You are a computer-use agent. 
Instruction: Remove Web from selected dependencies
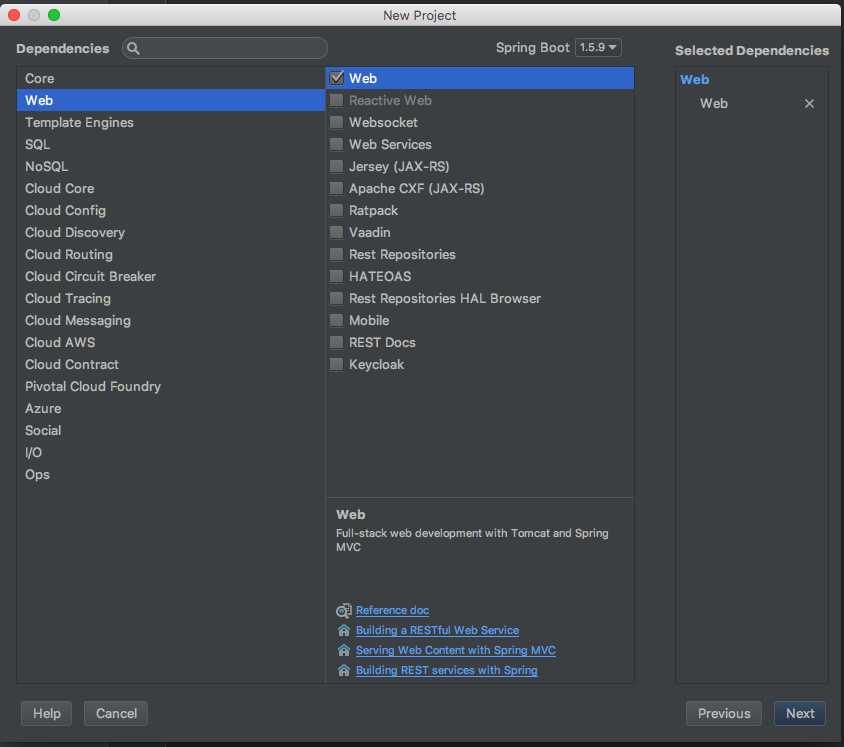(x=809, y=103)
